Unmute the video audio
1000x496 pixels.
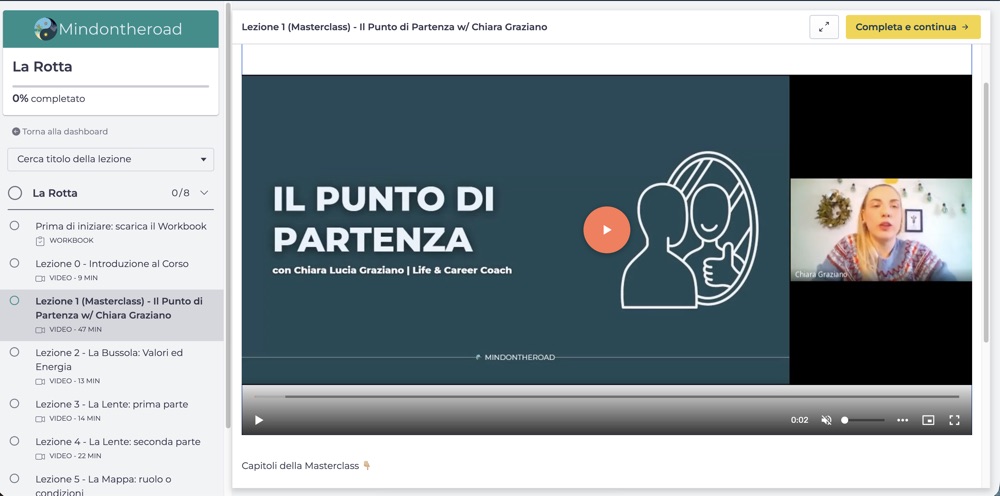click(826, 420)
